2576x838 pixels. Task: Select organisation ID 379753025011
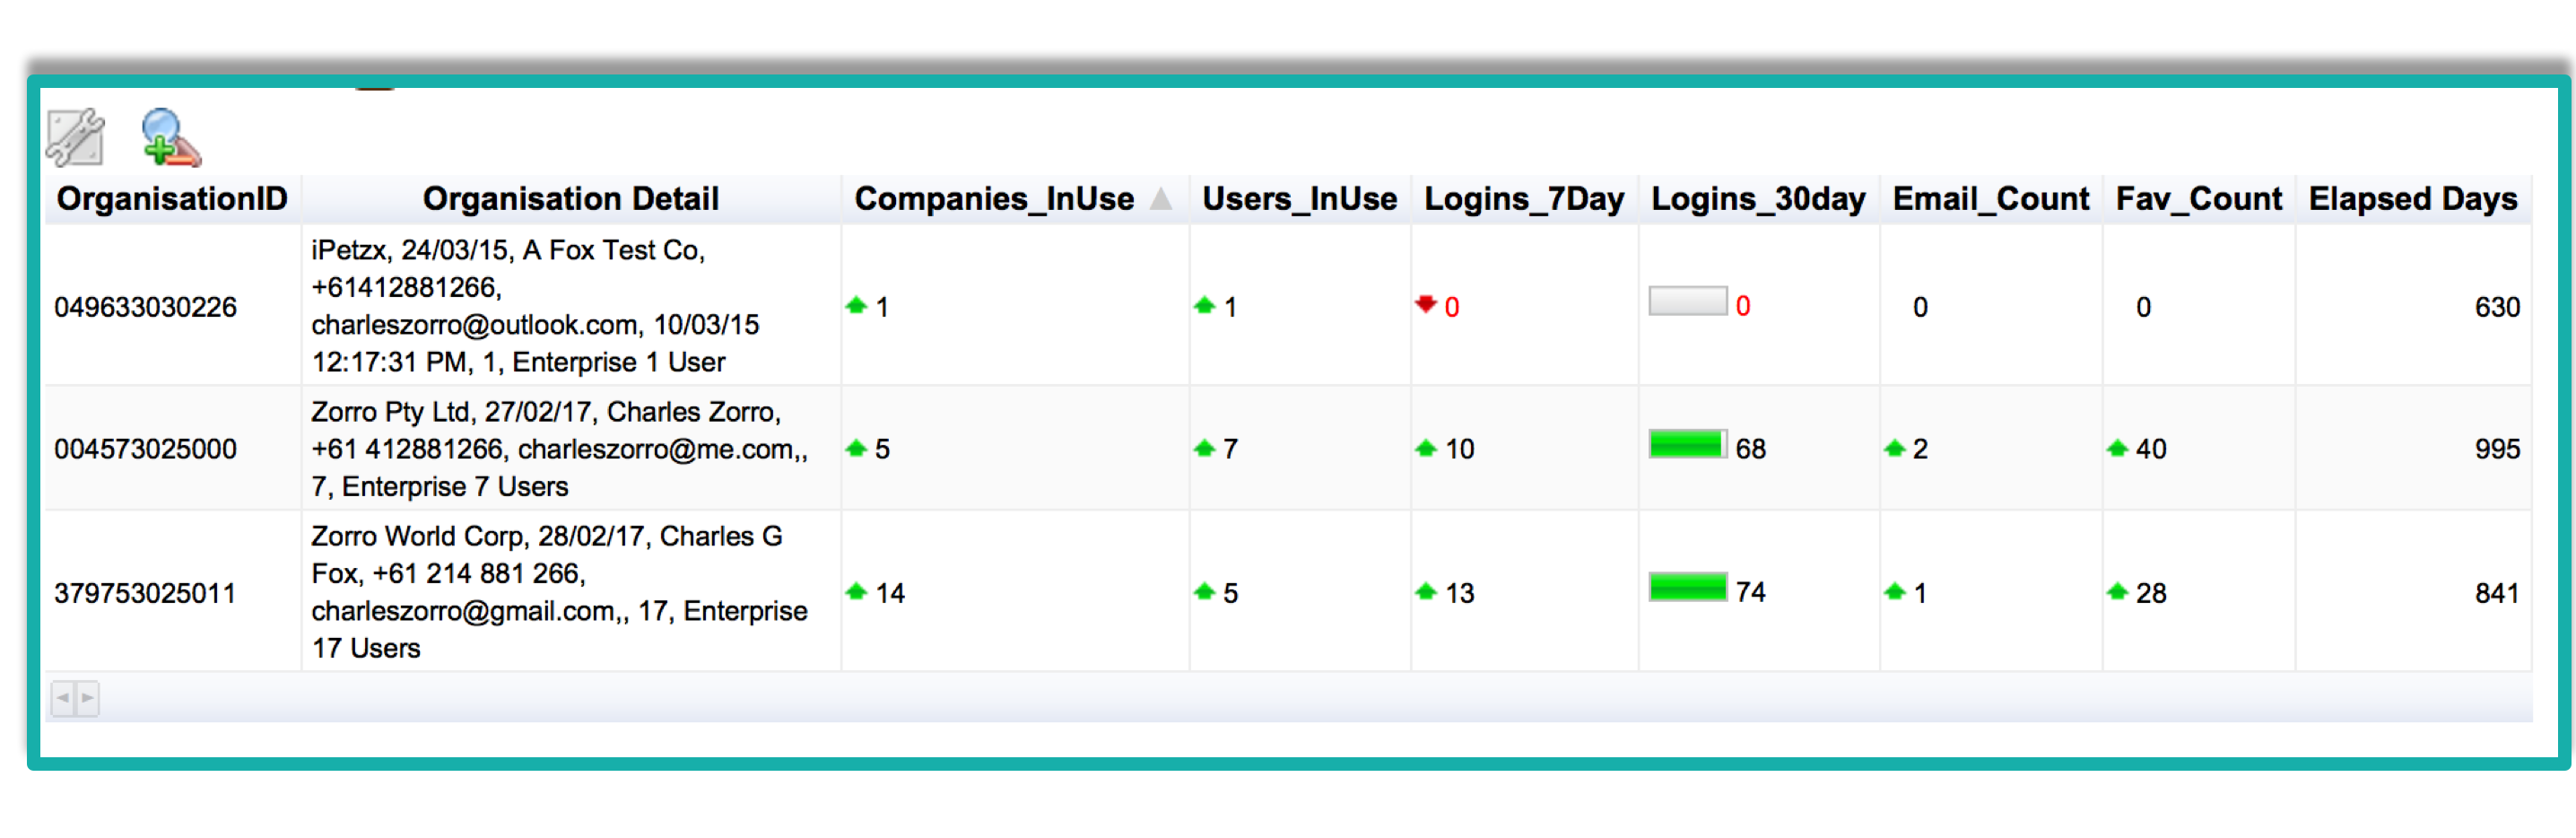tap(145, 593)
